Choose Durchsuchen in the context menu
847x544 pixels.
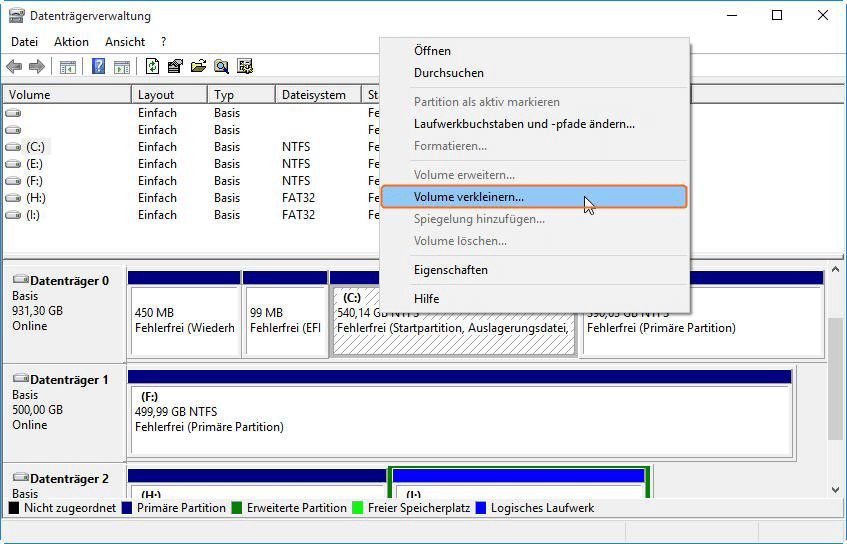tap(535, 73)
